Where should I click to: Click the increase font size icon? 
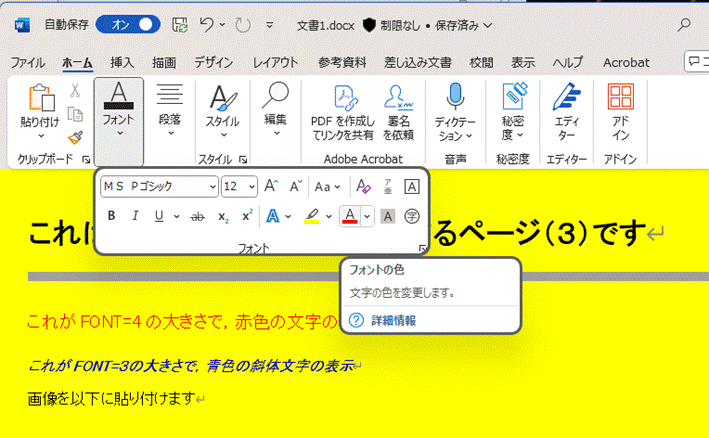(271, 186)
